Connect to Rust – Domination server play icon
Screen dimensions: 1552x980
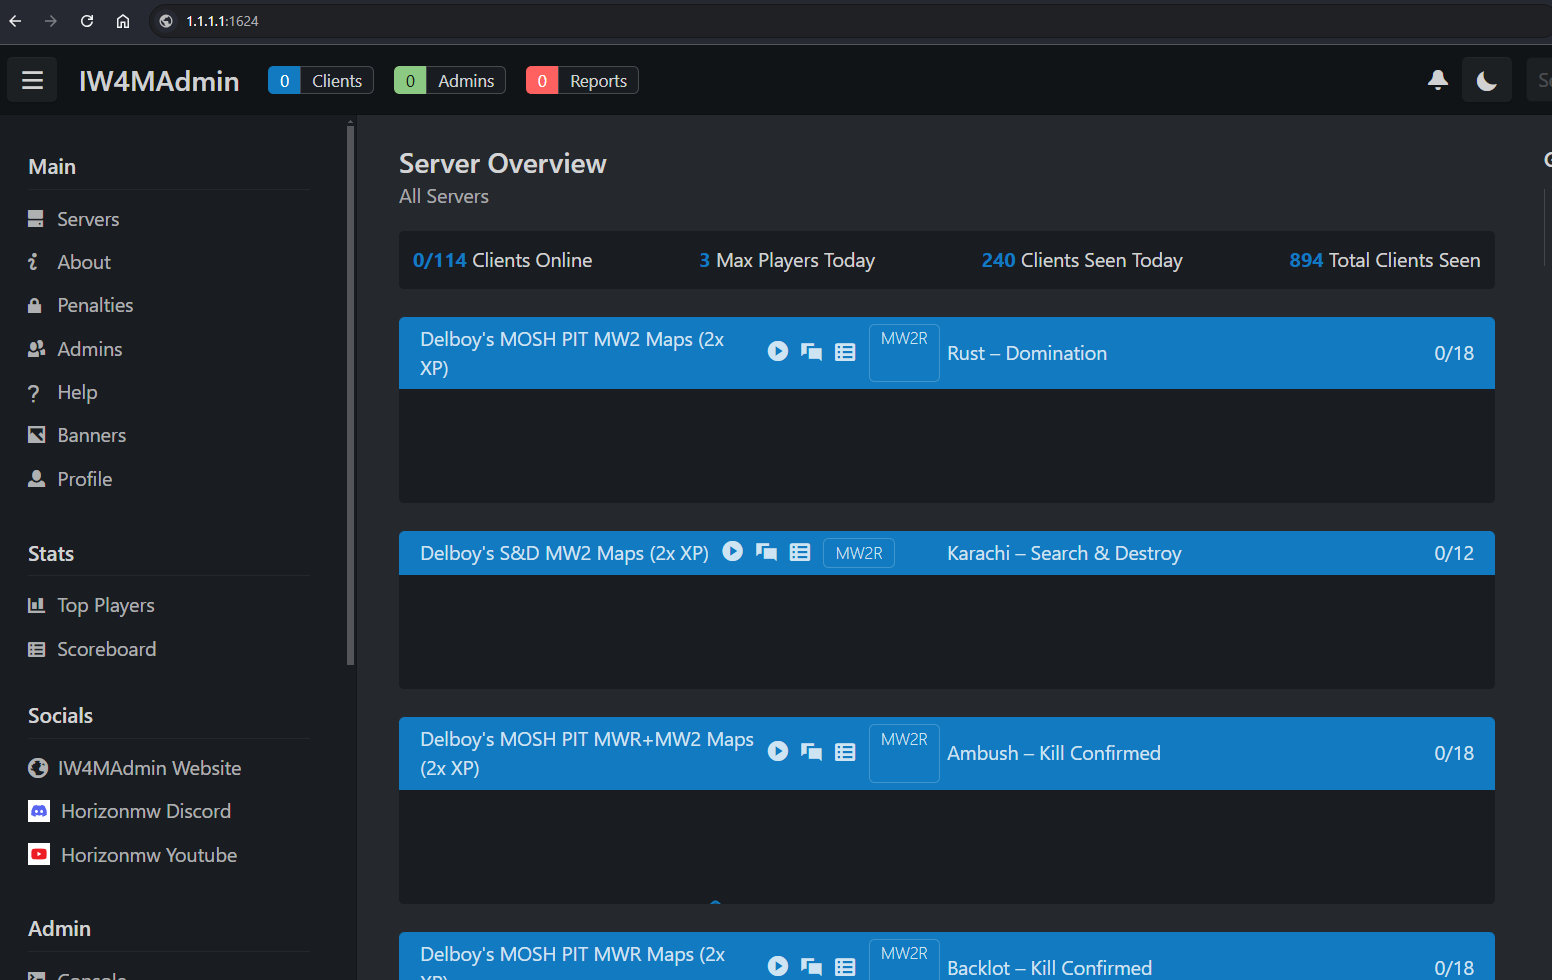pyautogui.click(x=778, y=351)
